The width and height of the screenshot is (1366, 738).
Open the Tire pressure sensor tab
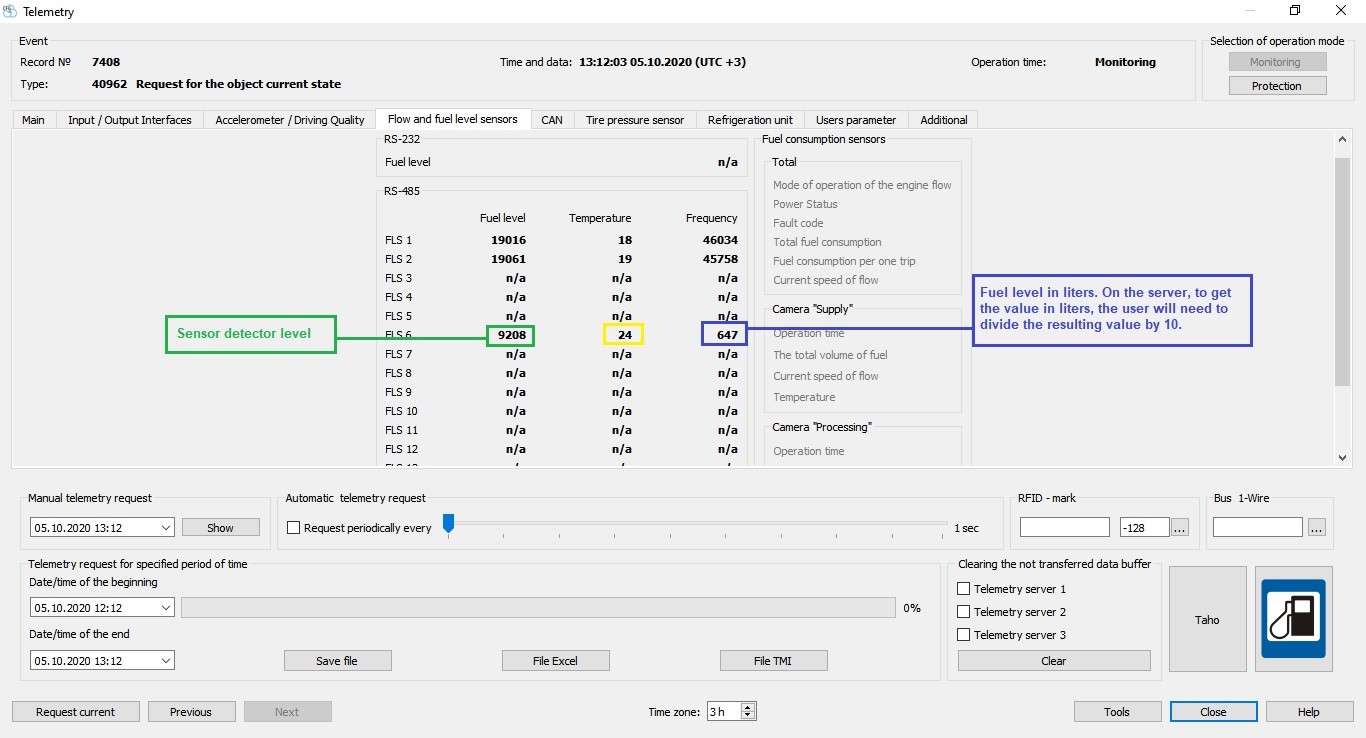pyautogui.click(x=634, y=120)
